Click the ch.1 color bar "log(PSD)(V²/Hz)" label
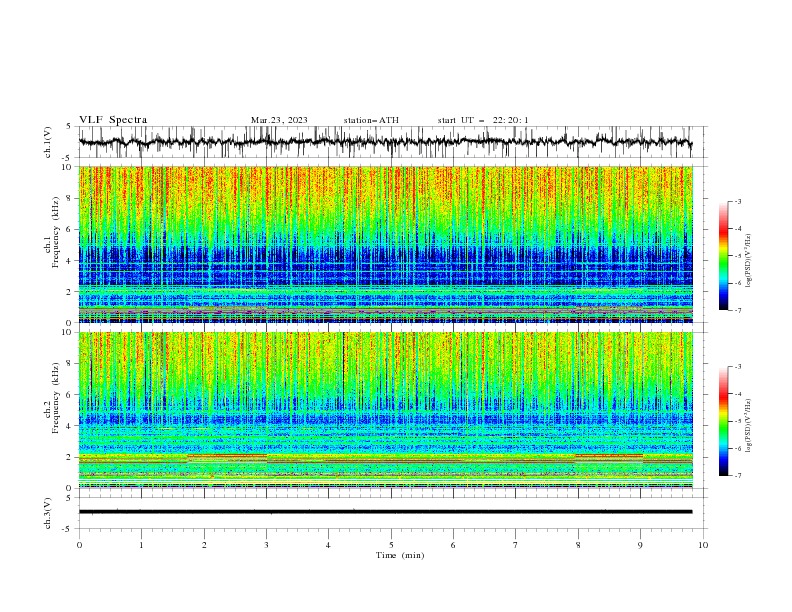Screen dimensions: 792x612 point(749,261)
